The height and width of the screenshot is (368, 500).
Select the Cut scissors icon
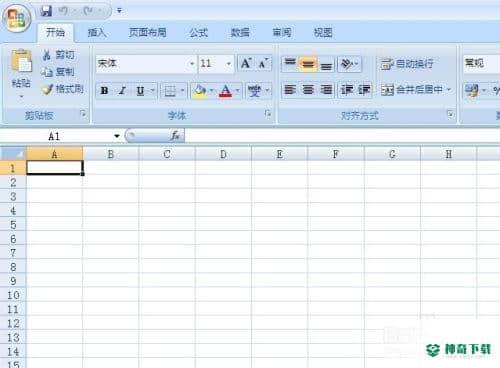[47, 55]
